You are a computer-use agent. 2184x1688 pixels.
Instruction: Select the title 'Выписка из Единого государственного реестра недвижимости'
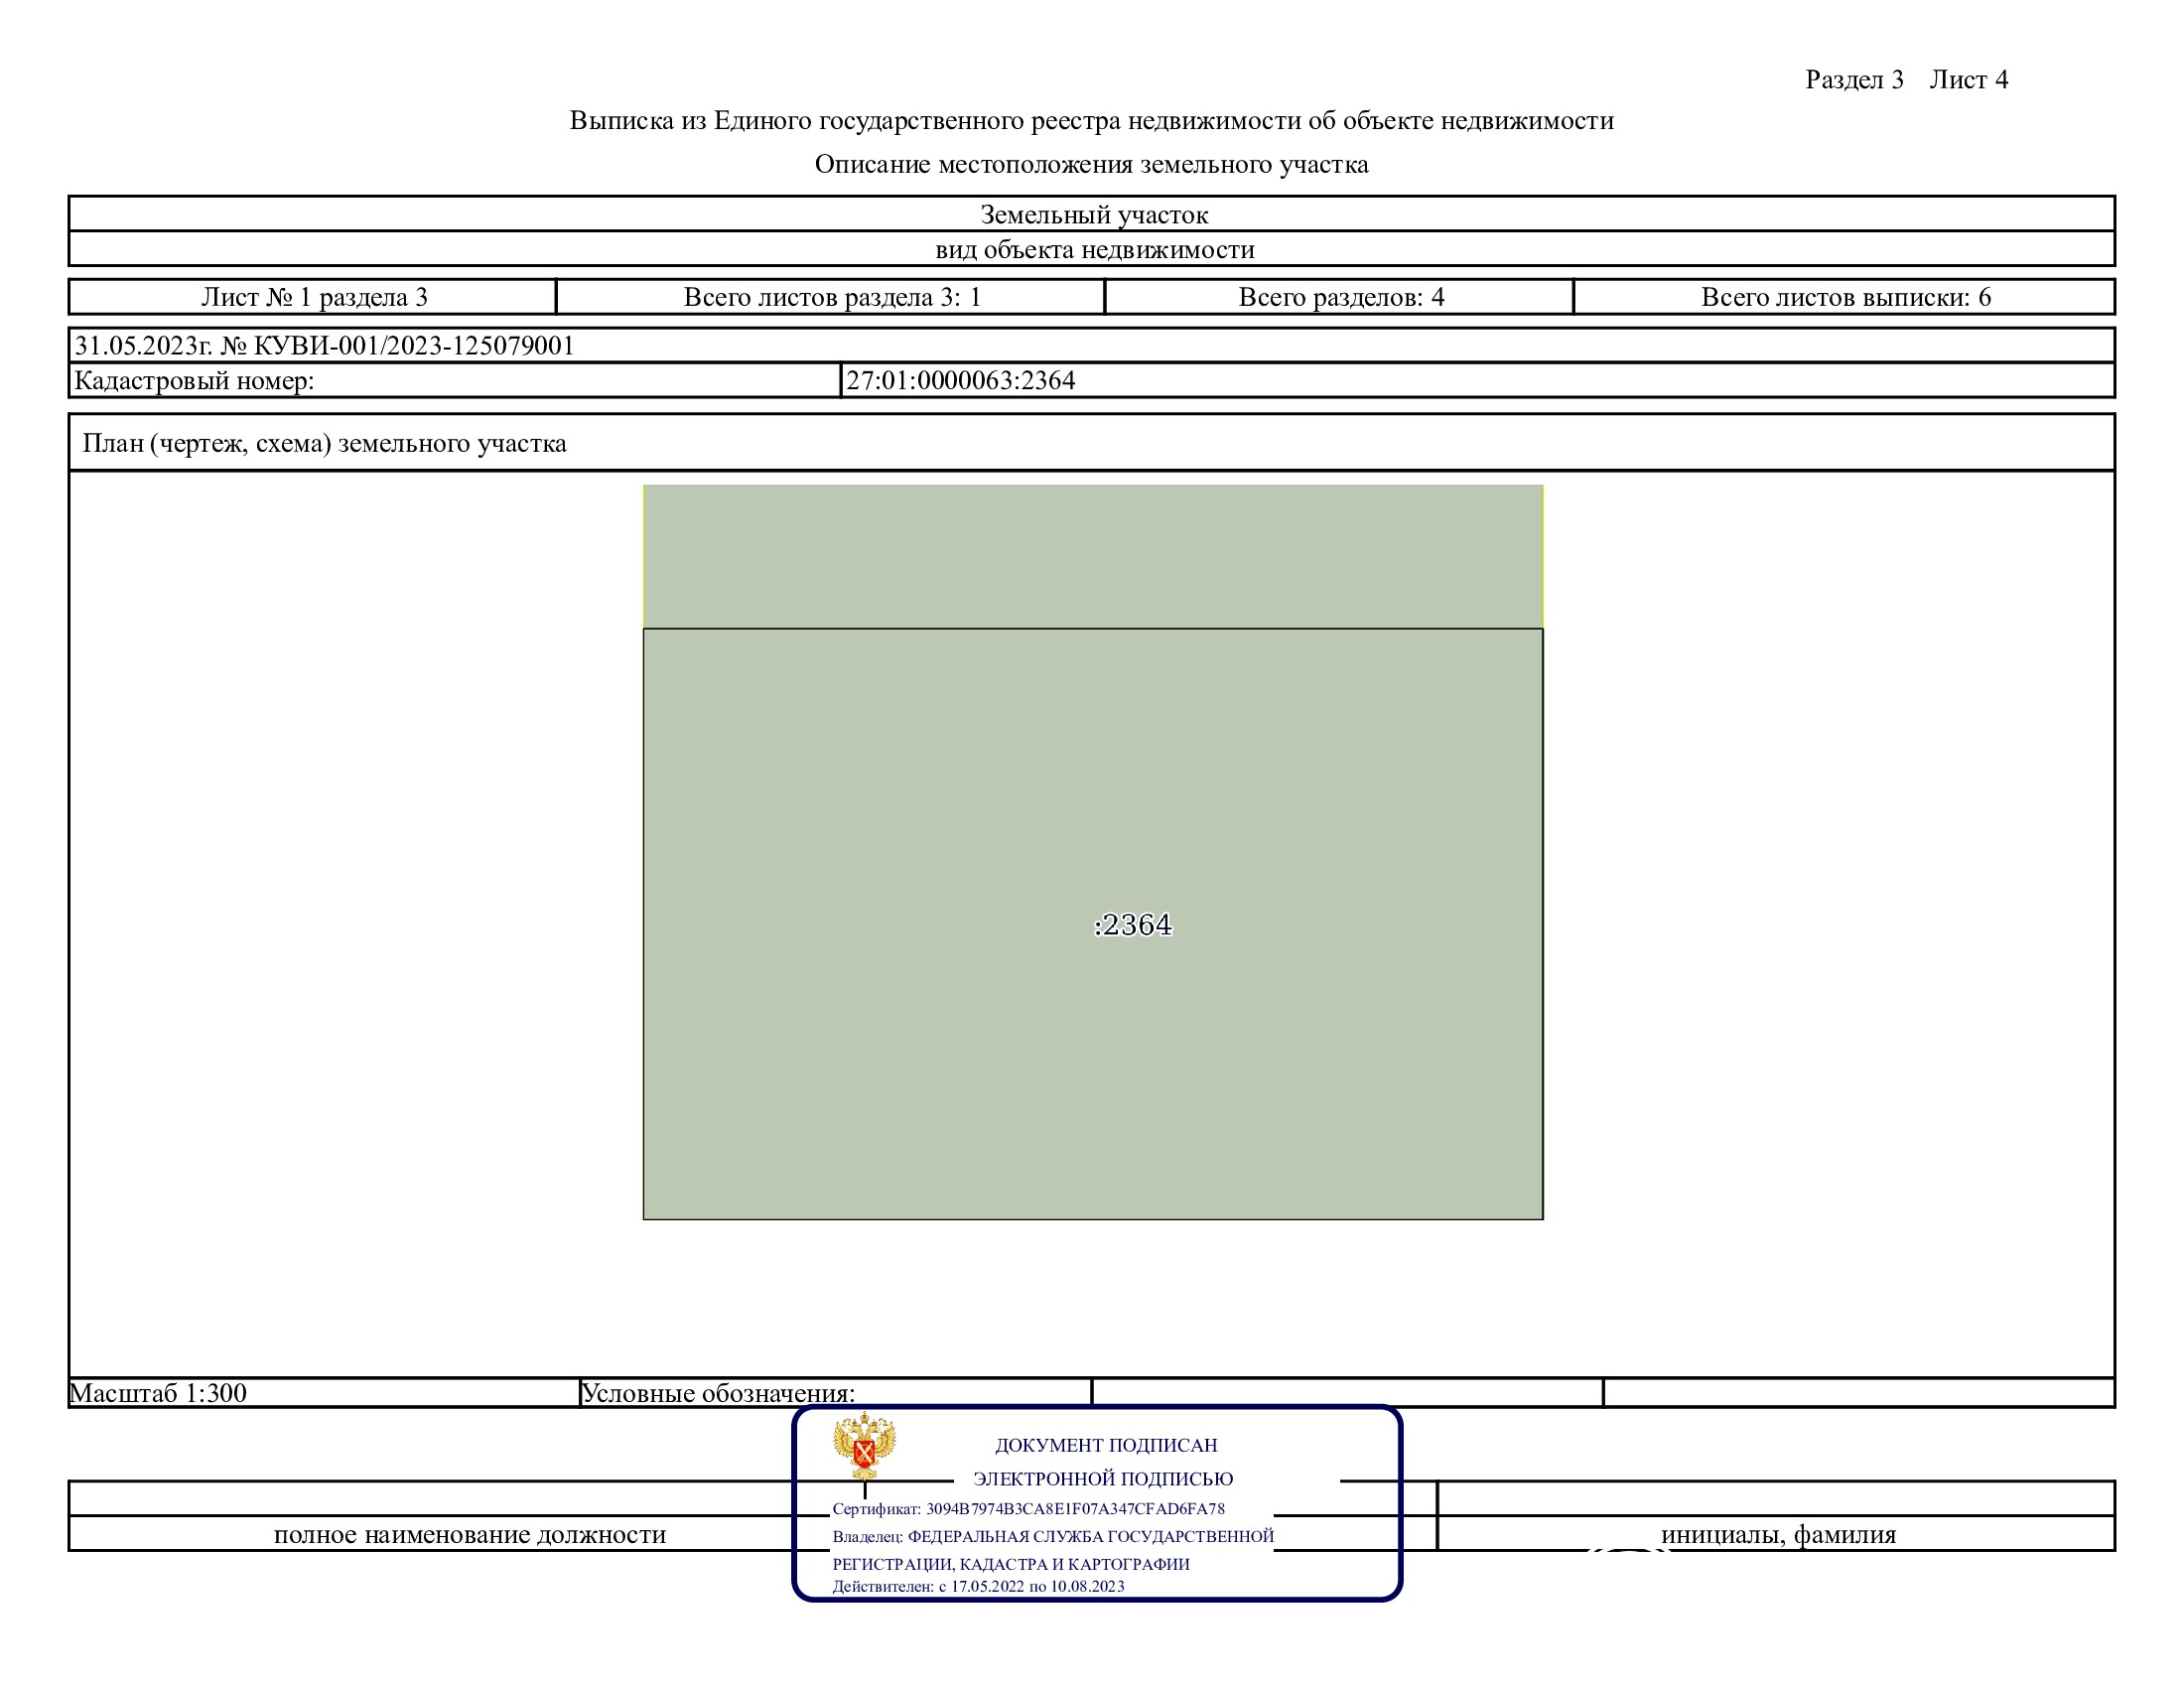1091,120
